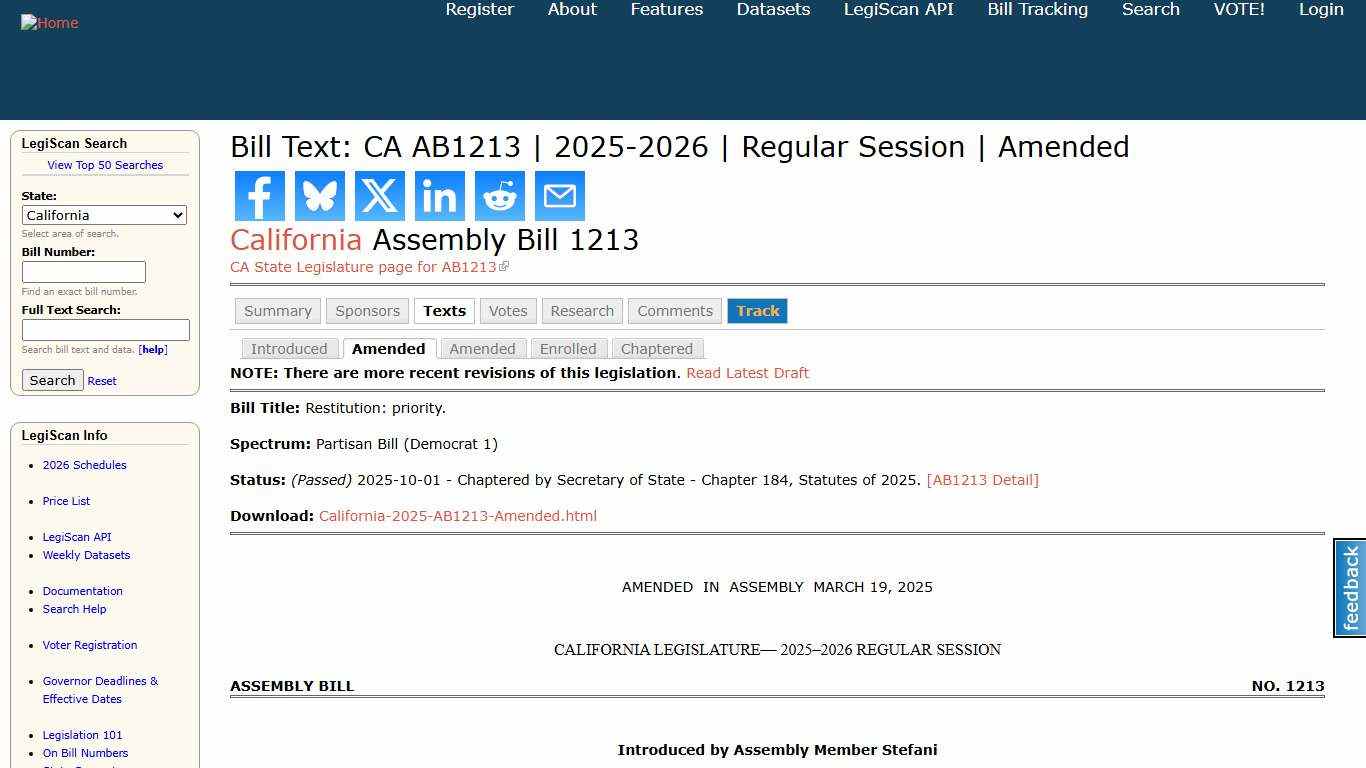View the Enrolled bill text
This screenshot has width=1366, height=768.
click(568, 348)
